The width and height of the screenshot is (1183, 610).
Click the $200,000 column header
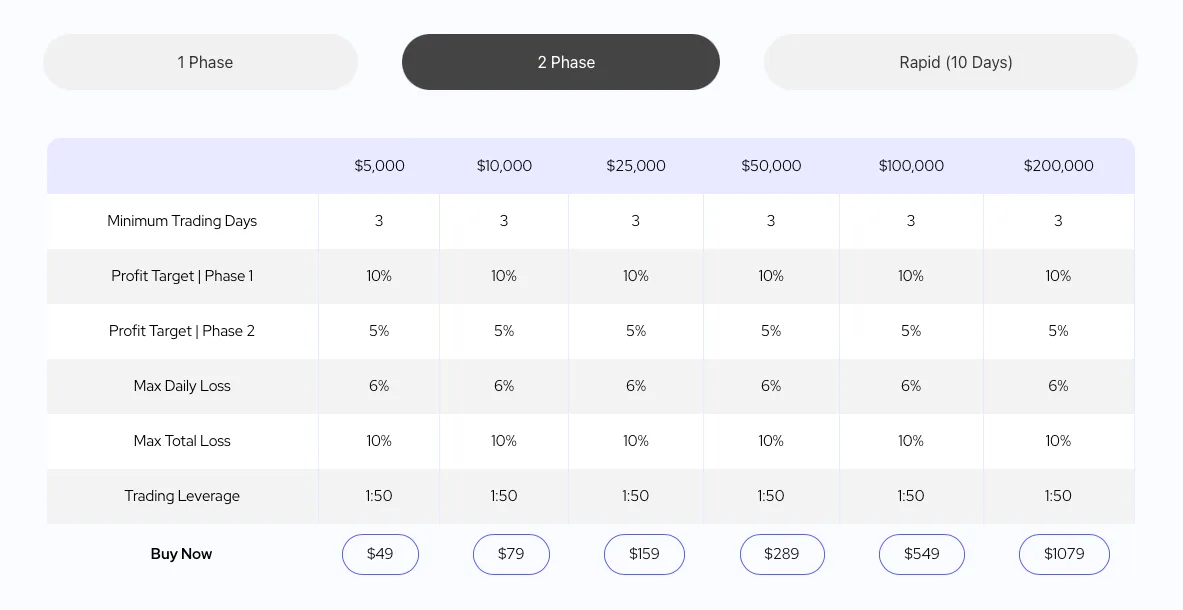pos(1058,166)
